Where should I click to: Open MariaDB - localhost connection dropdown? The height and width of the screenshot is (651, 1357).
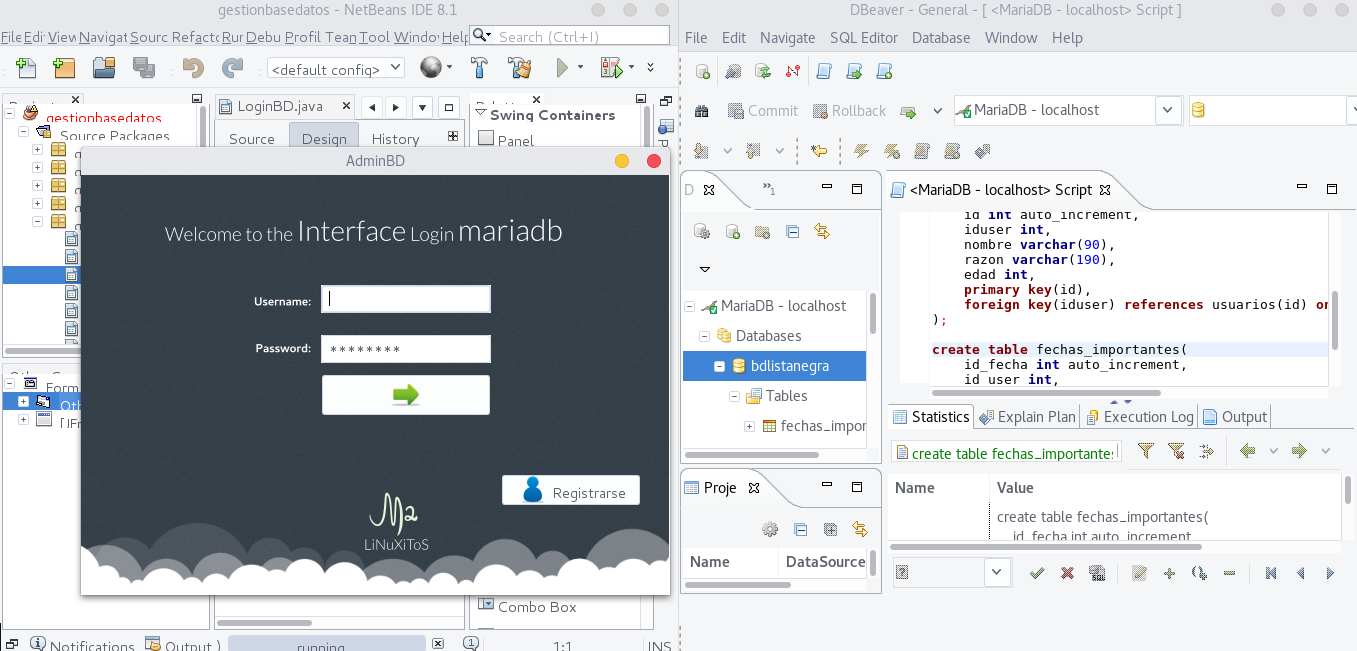(x=1169, y=110)
